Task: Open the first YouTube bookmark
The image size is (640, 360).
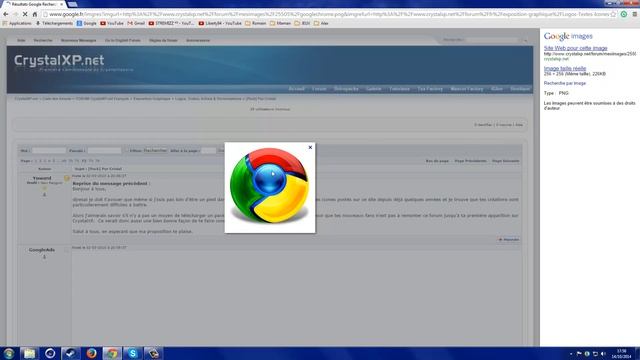Action: coord(112,23)
